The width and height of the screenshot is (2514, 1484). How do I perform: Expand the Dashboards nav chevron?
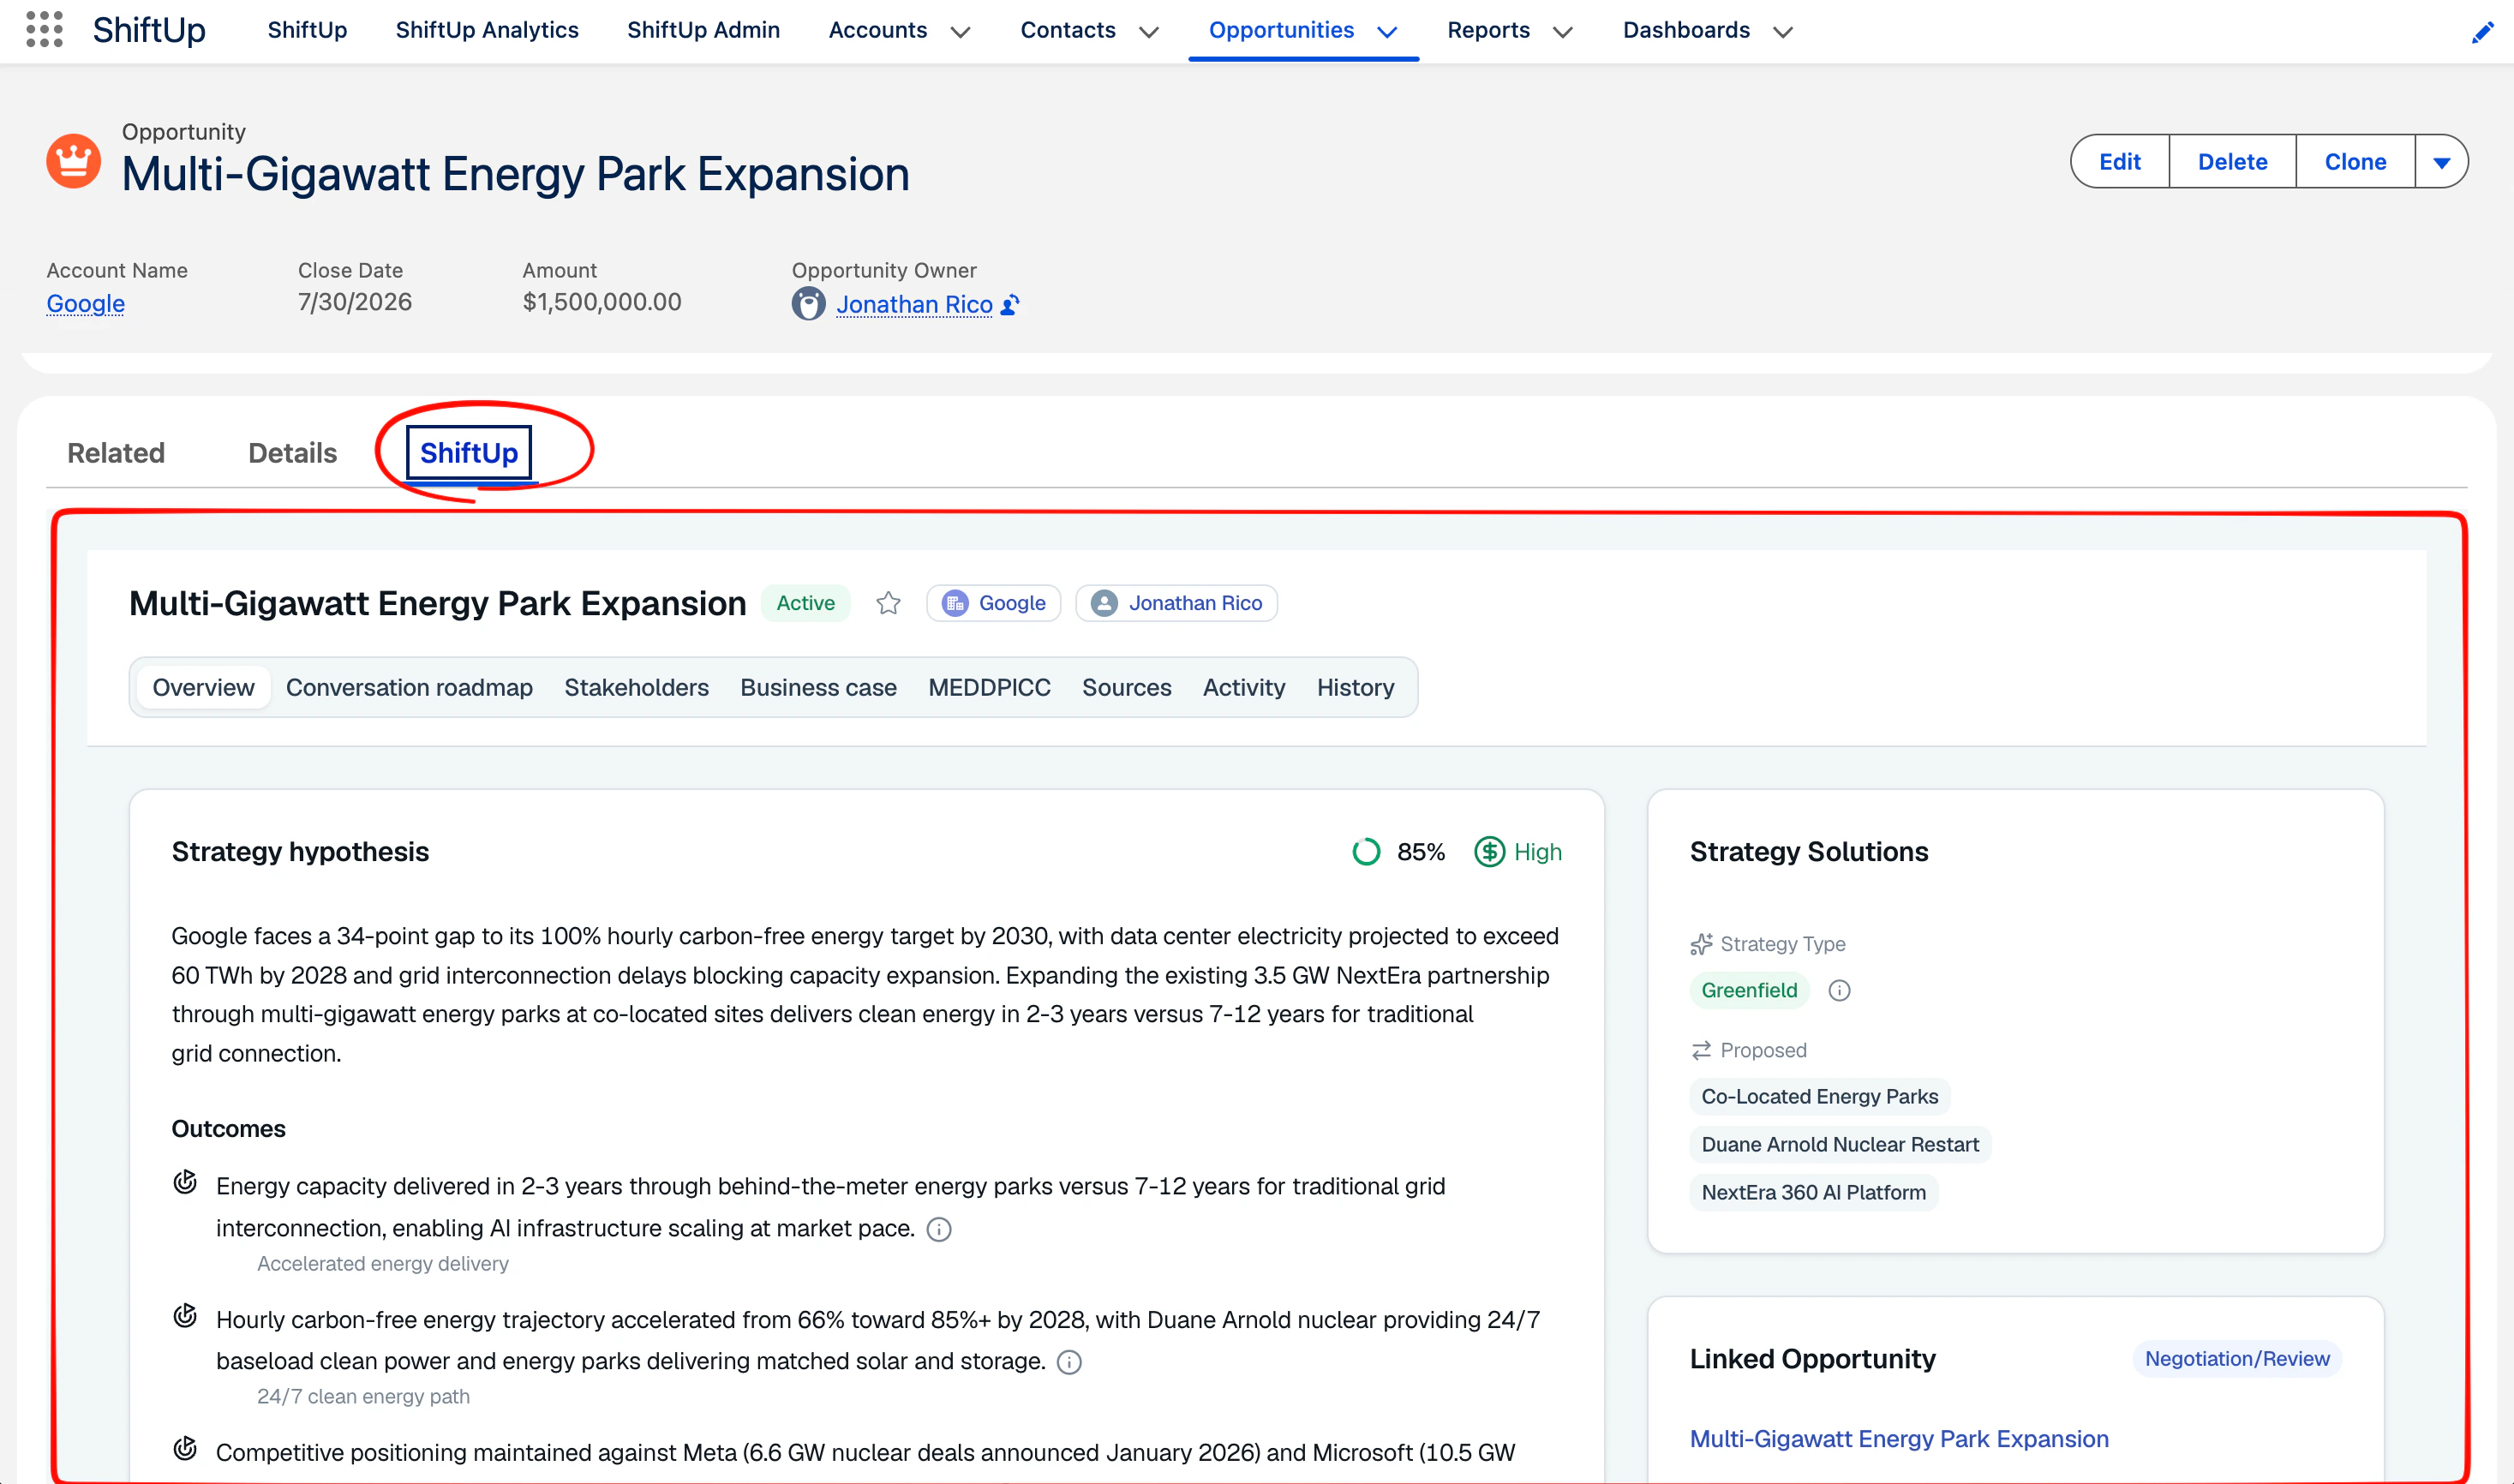click(x=1783, y=32)
